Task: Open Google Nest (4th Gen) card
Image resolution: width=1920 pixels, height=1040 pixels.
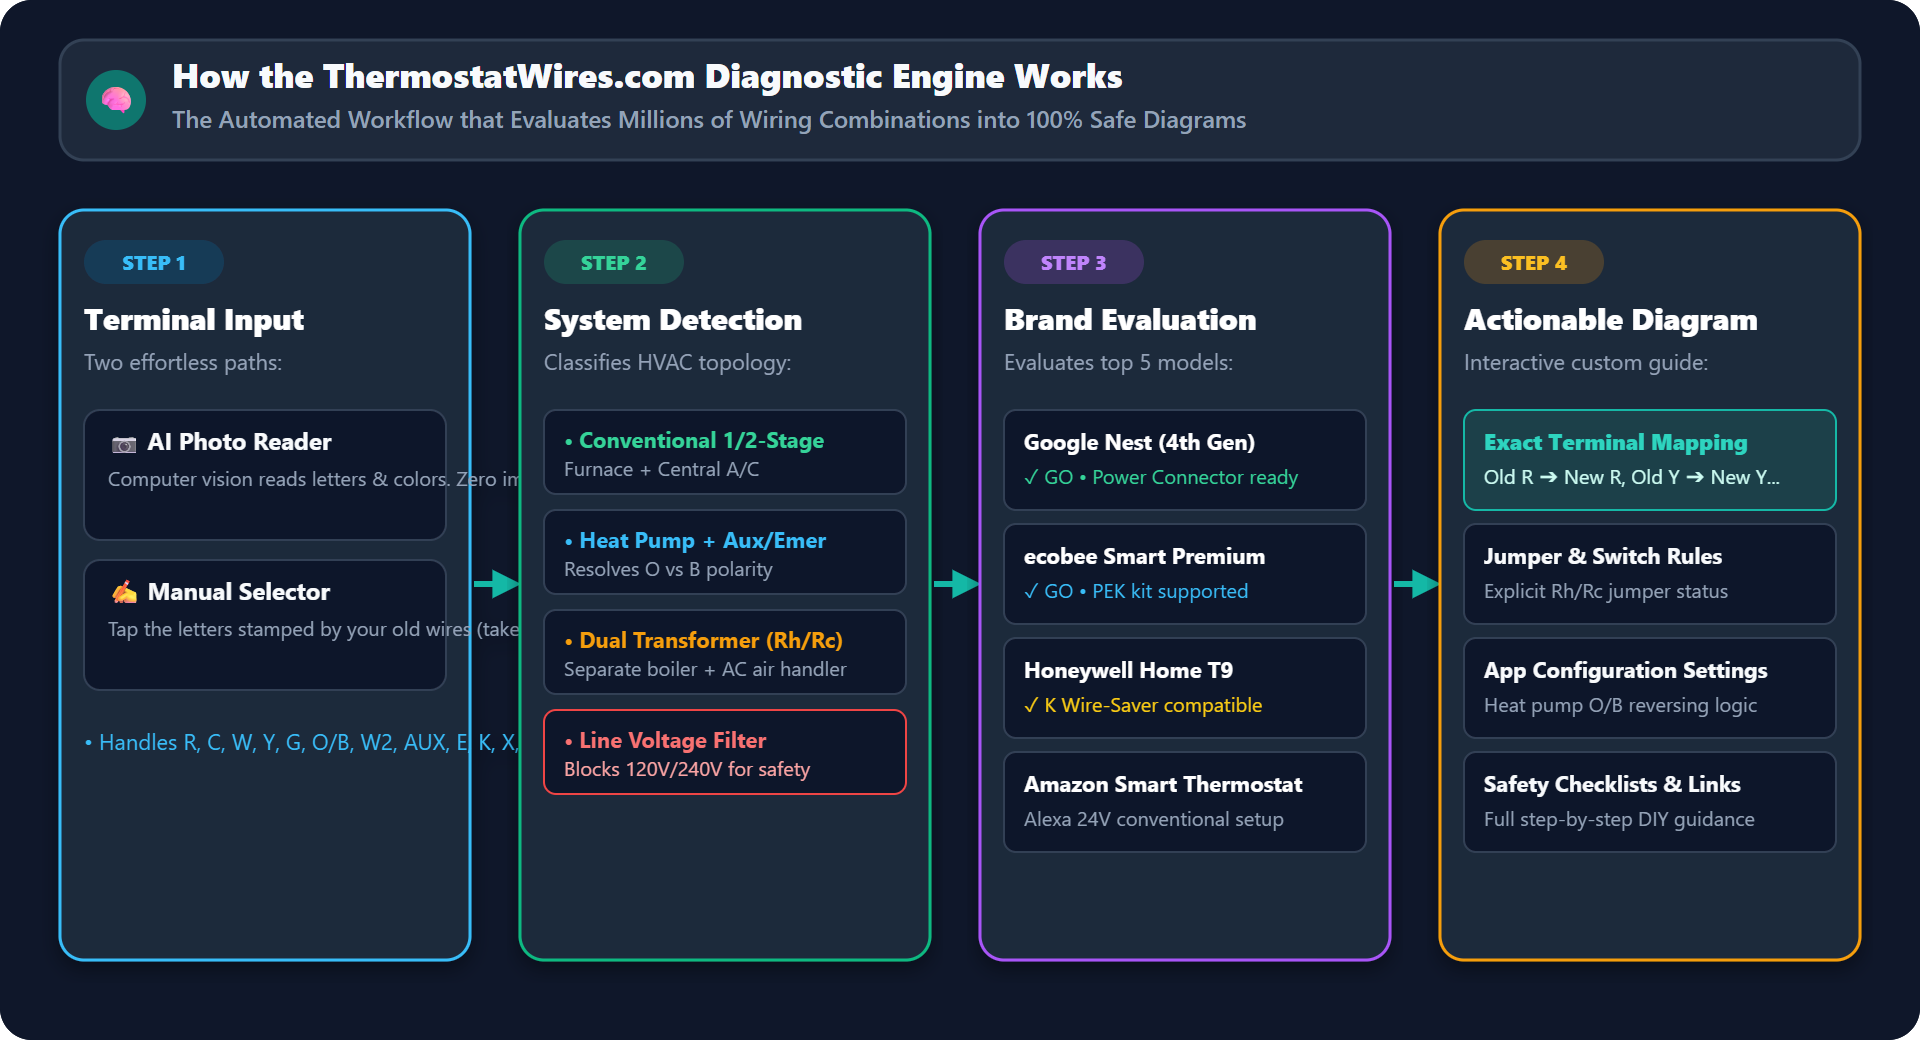Action: tap(1185, 460)
